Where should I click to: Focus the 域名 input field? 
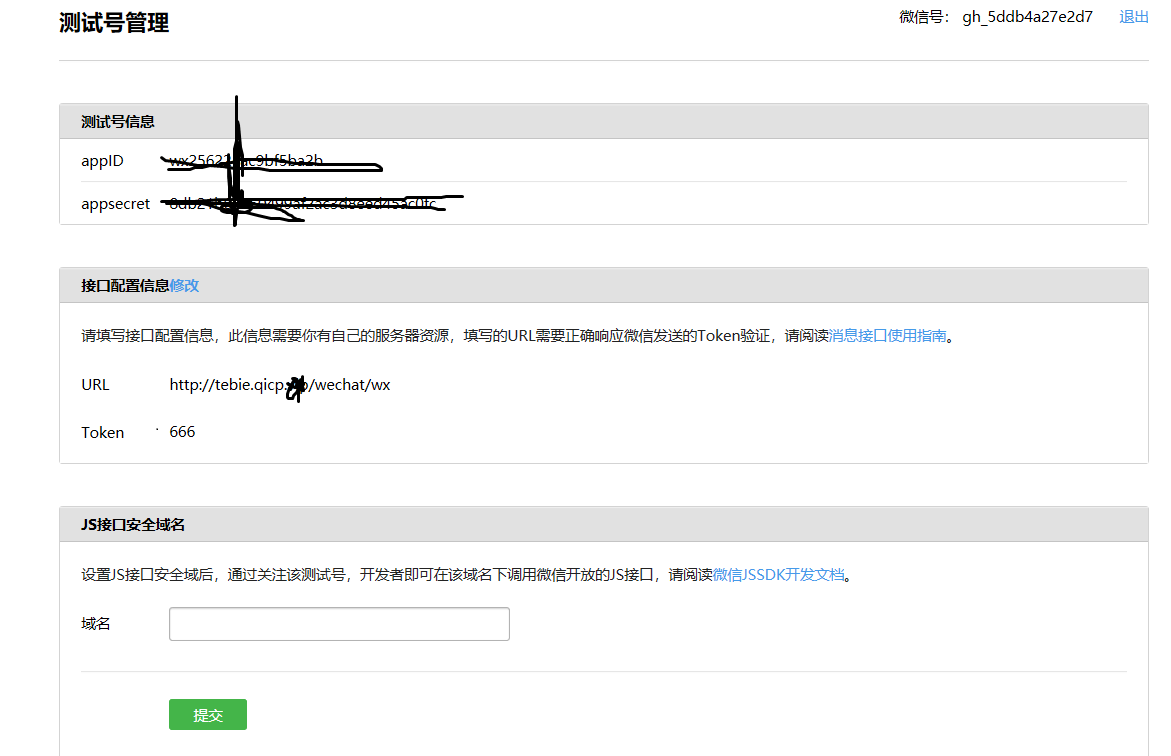[x=339, y=624]
